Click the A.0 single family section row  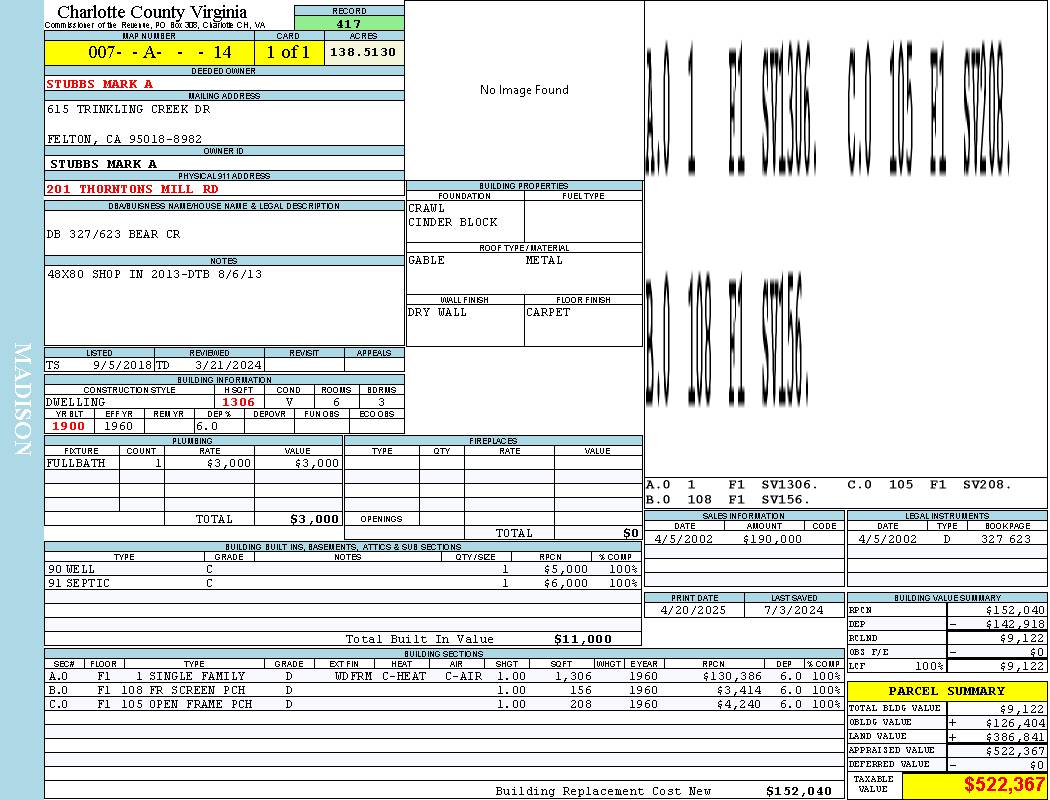click(x=445, y=676)
